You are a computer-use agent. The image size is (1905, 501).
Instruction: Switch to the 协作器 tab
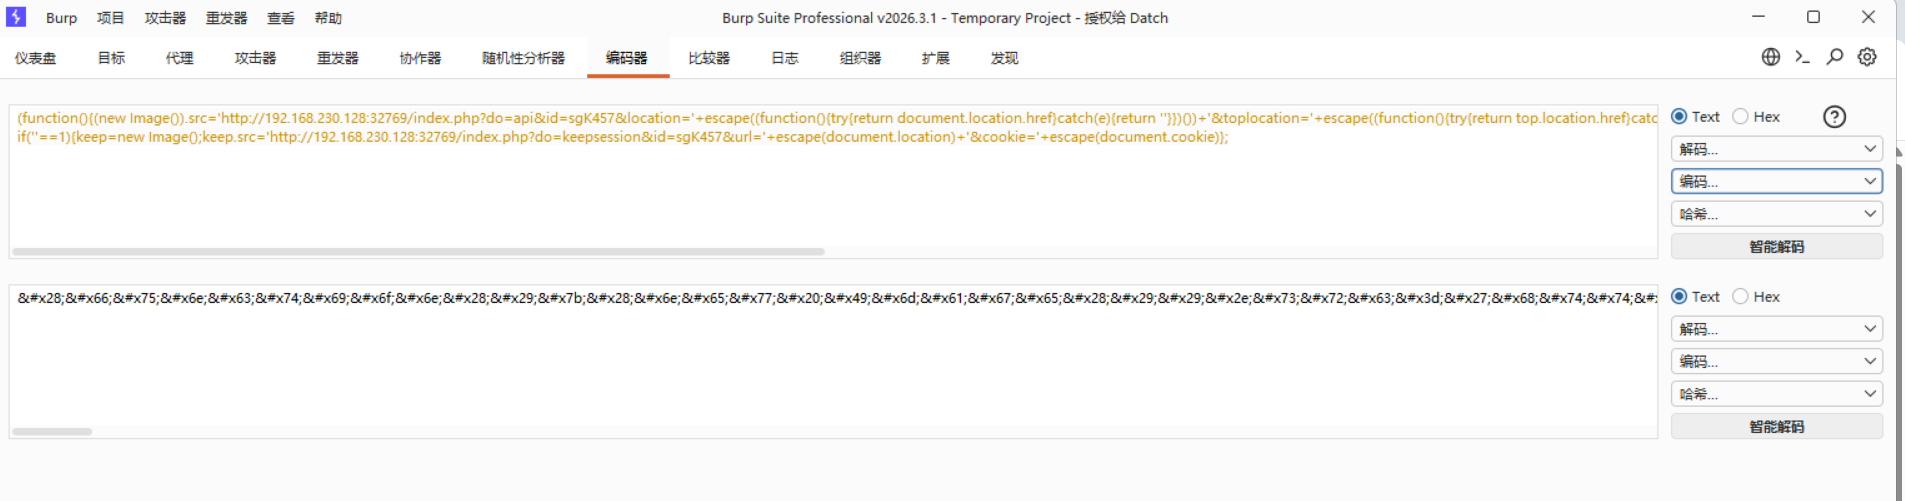[420, 58]
